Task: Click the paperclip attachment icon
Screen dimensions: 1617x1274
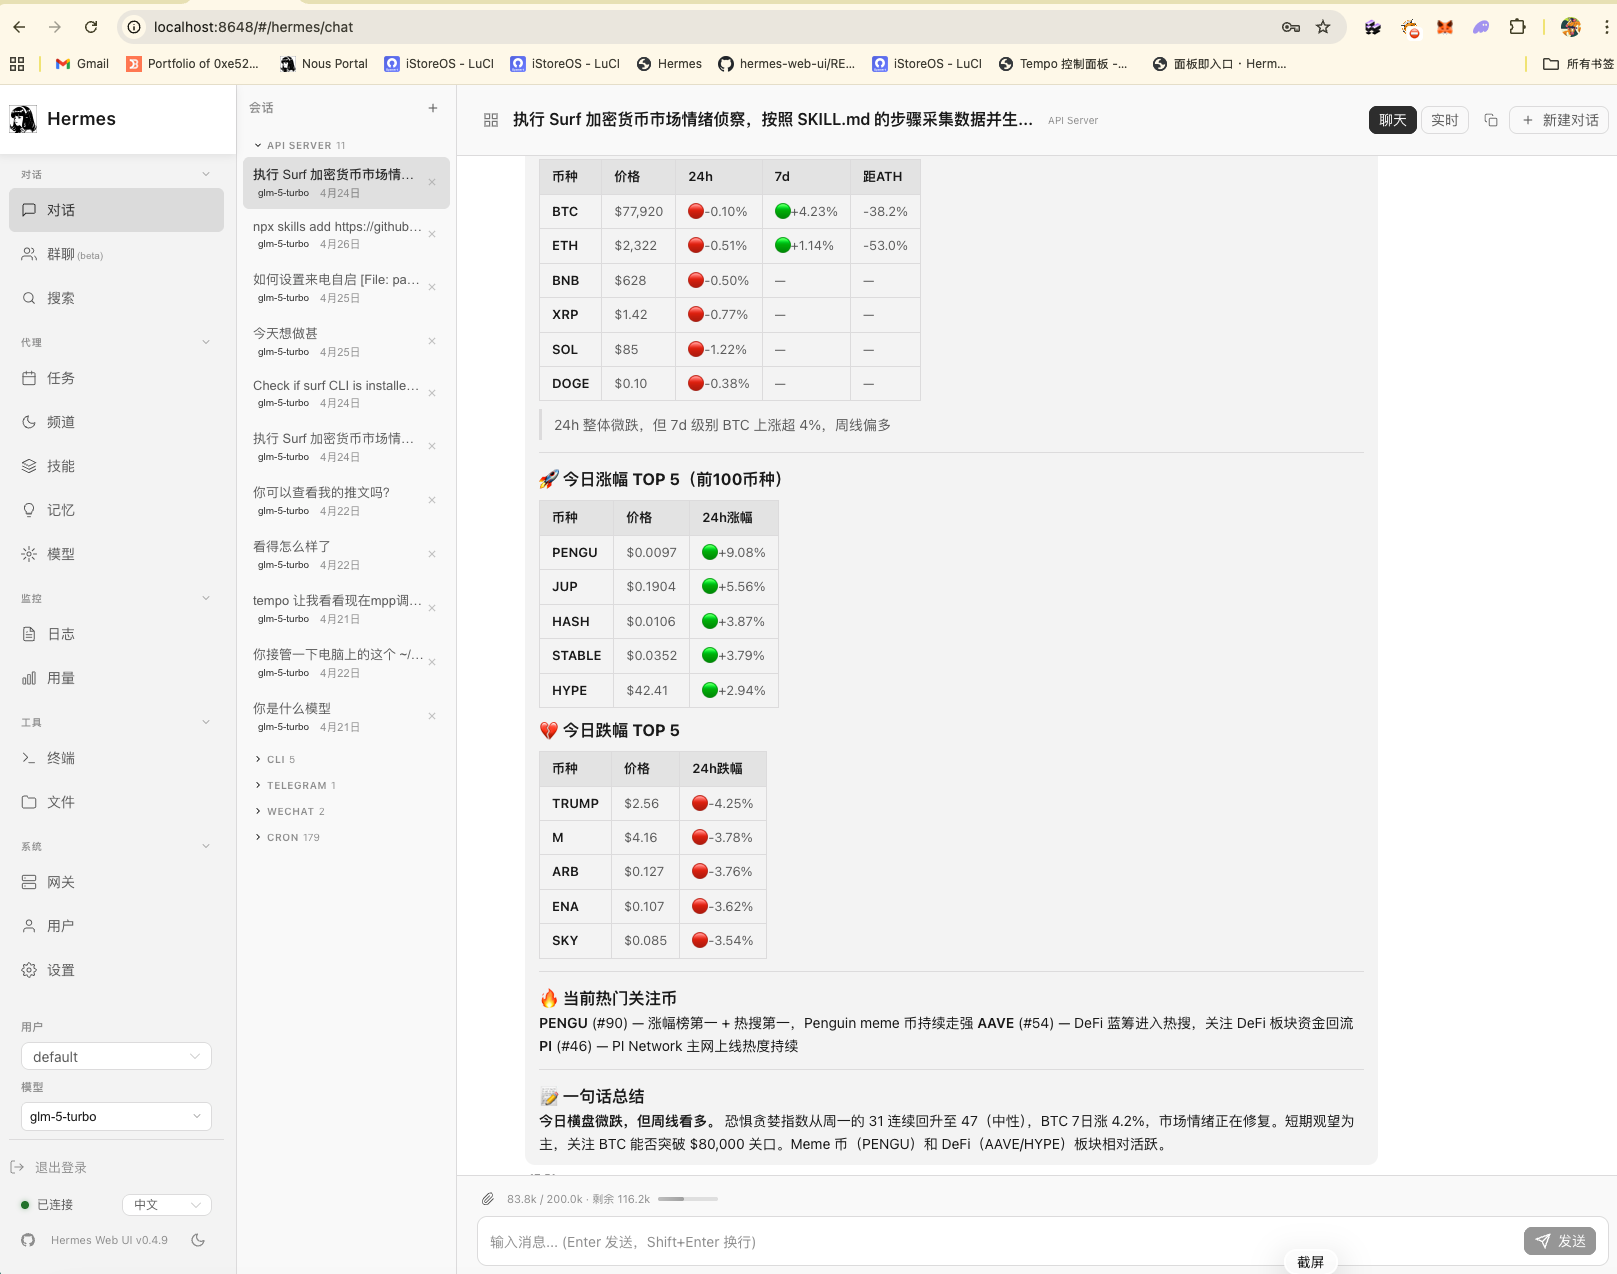Action: [489, 1198]
